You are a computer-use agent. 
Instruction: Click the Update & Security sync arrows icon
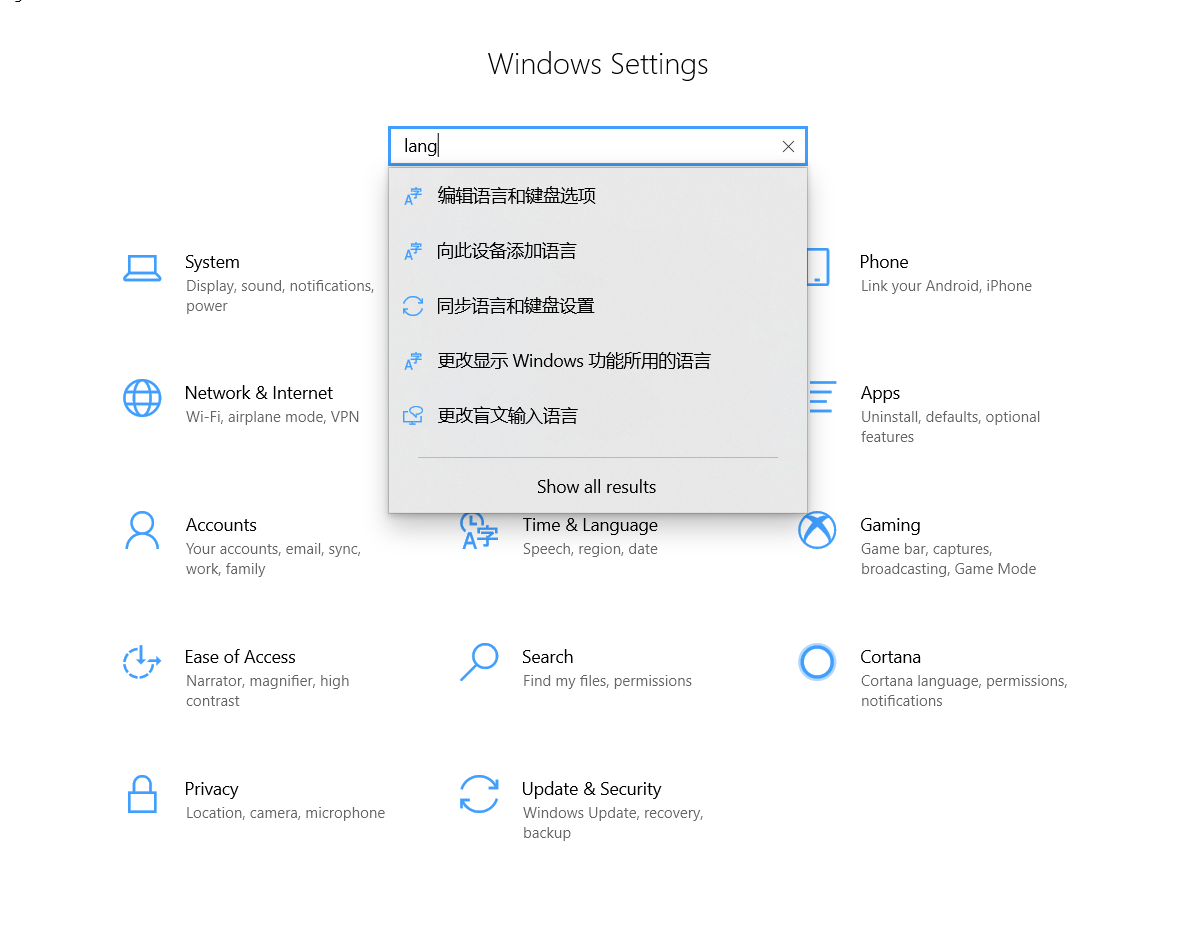coord(479,794)
